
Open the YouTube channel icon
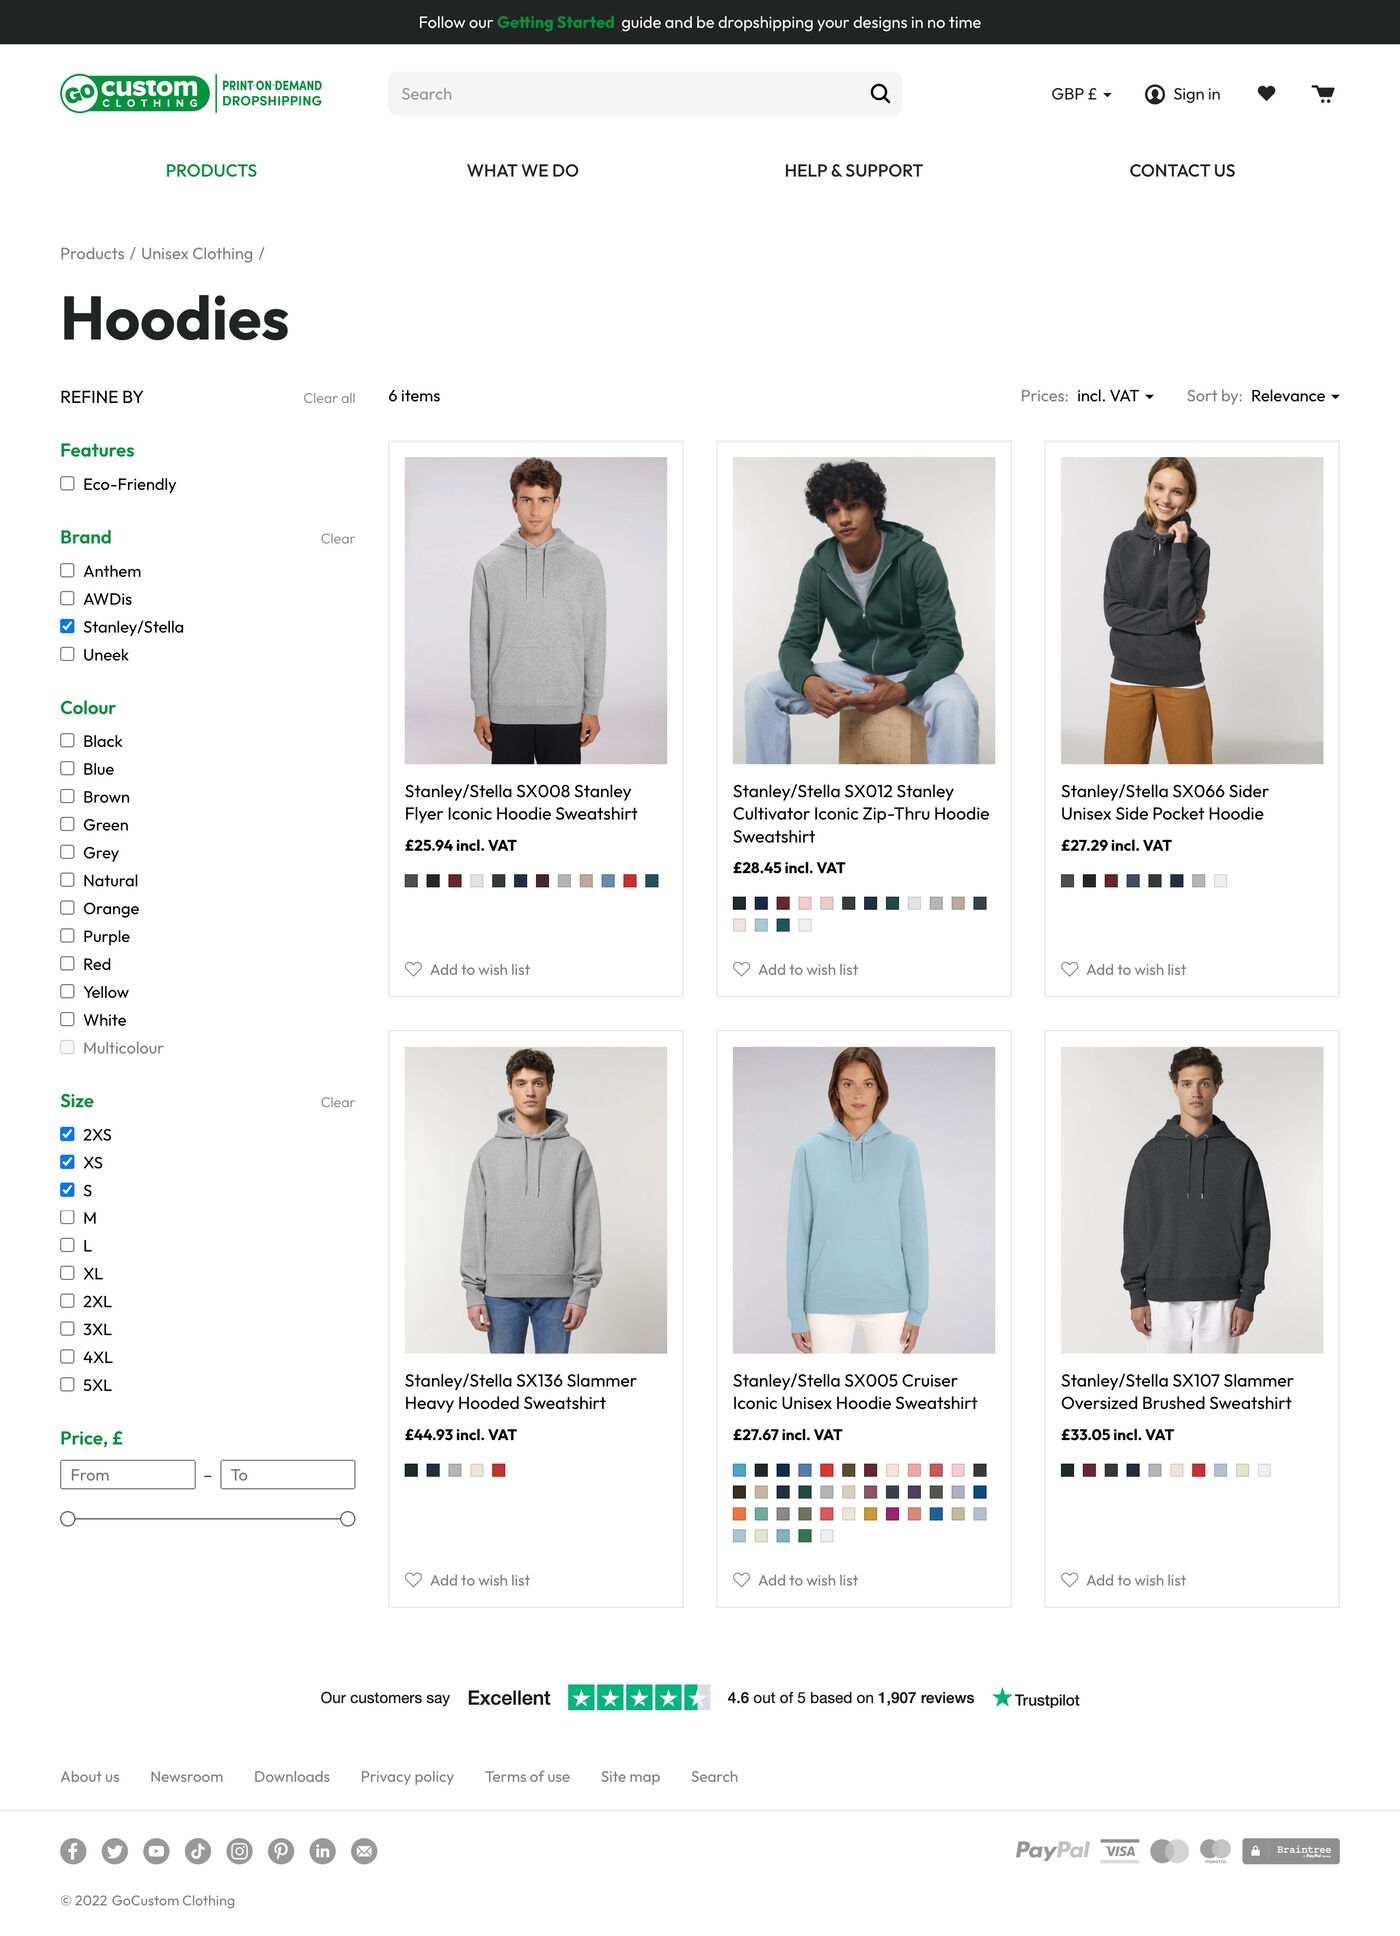156,1851
